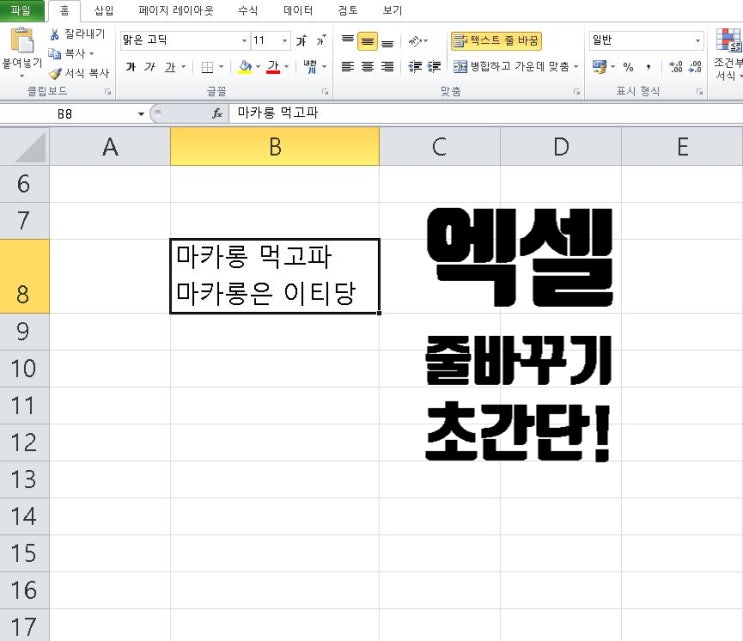Screen dimensions: 743x641
Task: Toggle underline (가) formatting
Action: (x=170, y=67)
